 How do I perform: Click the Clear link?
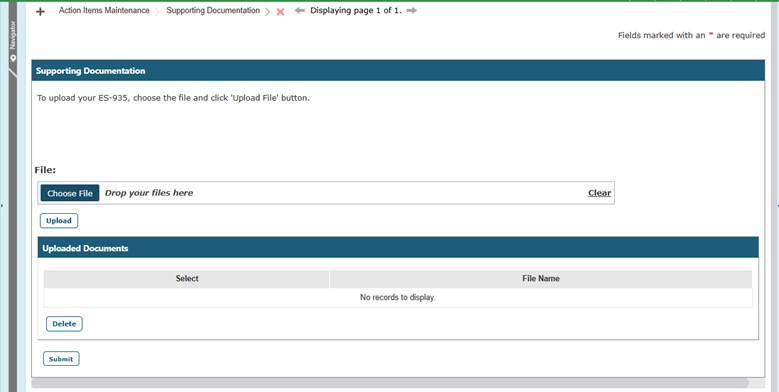click(x=599, y=193)
